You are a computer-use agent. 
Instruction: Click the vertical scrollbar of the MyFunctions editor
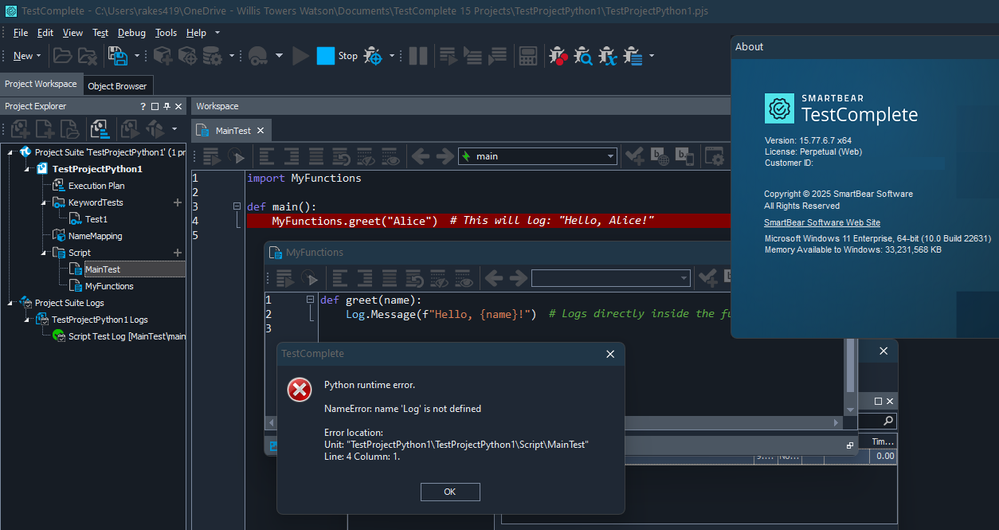coord(850,366)
